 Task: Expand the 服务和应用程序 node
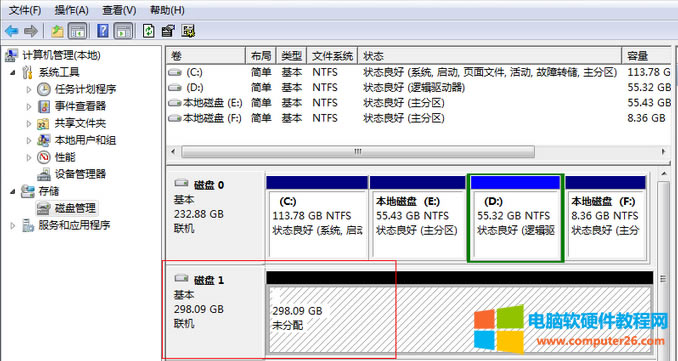13,225
